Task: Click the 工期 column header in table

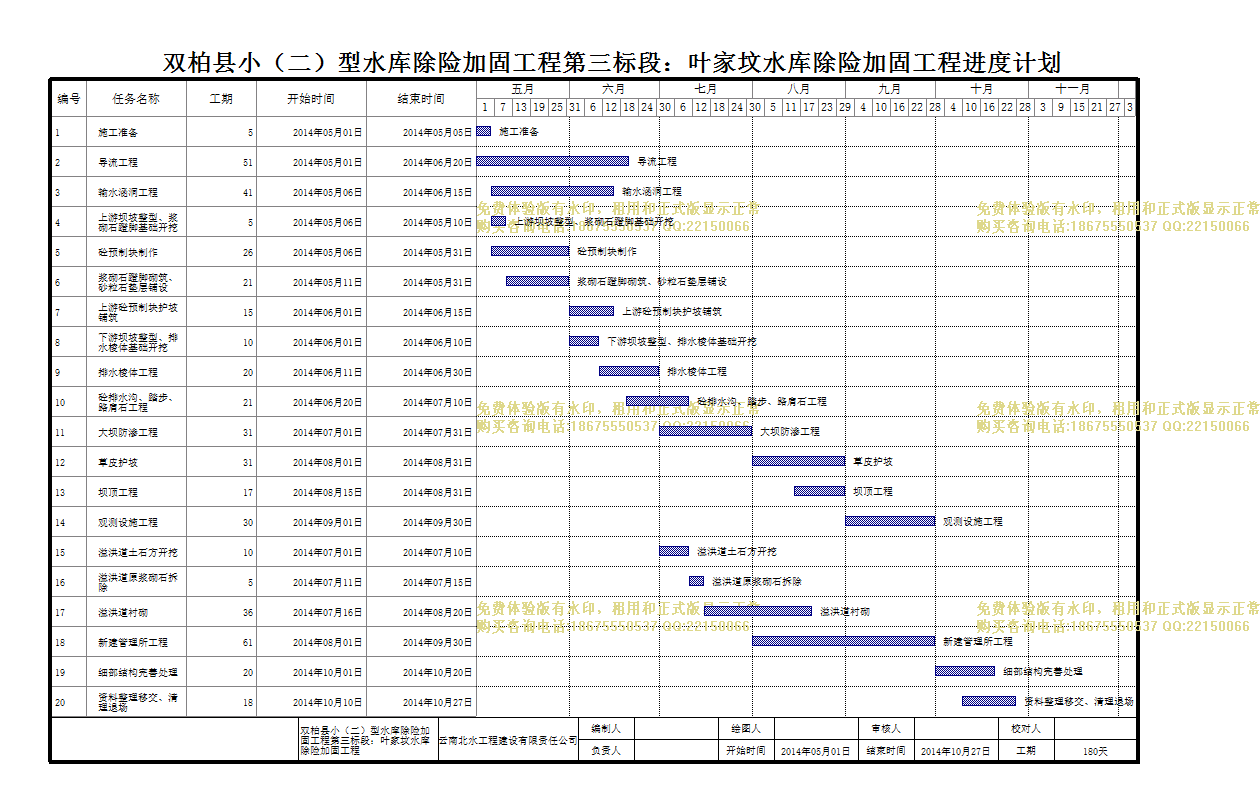Action: (x=221, y=99)
